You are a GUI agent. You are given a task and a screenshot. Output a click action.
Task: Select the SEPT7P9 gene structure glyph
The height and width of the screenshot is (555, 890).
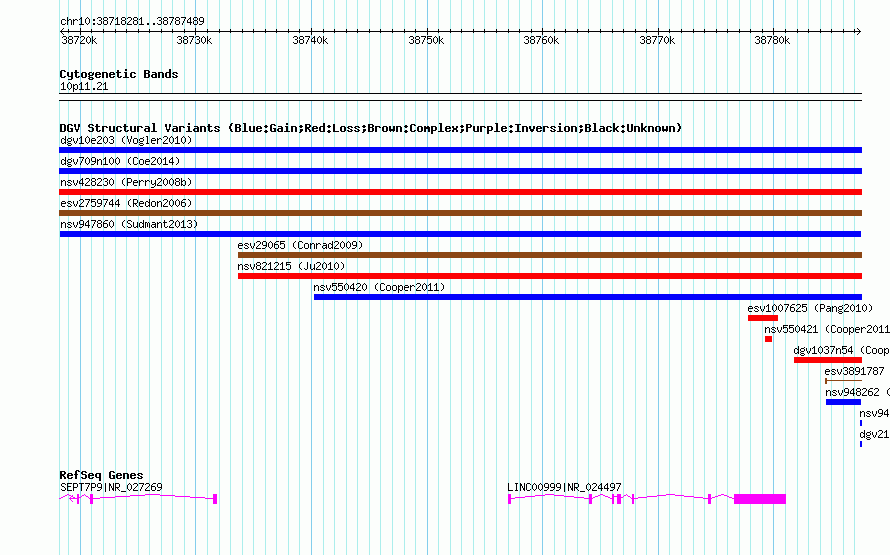[x=138, y=498]
